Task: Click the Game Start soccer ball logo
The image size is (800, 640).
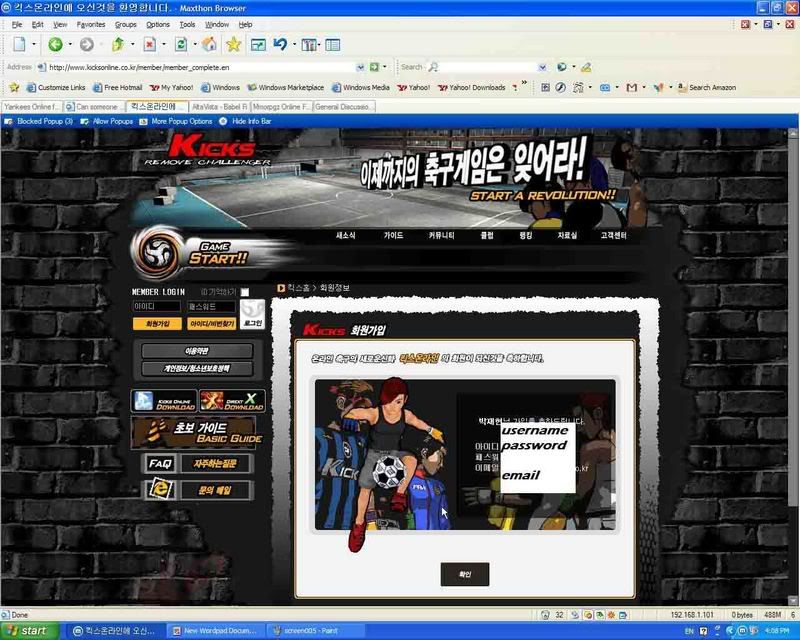Action: [x=162, y=251]
